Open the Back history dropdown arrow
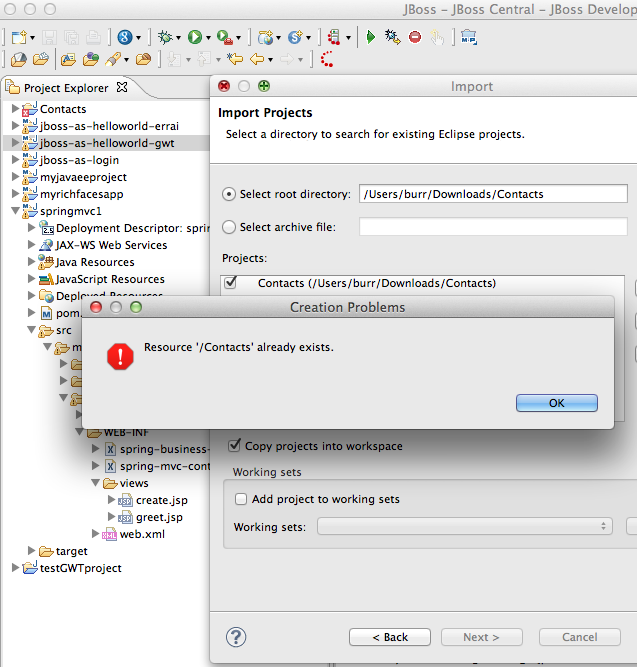This screenshot has width=637, height=667. click(x=270, y=60)
